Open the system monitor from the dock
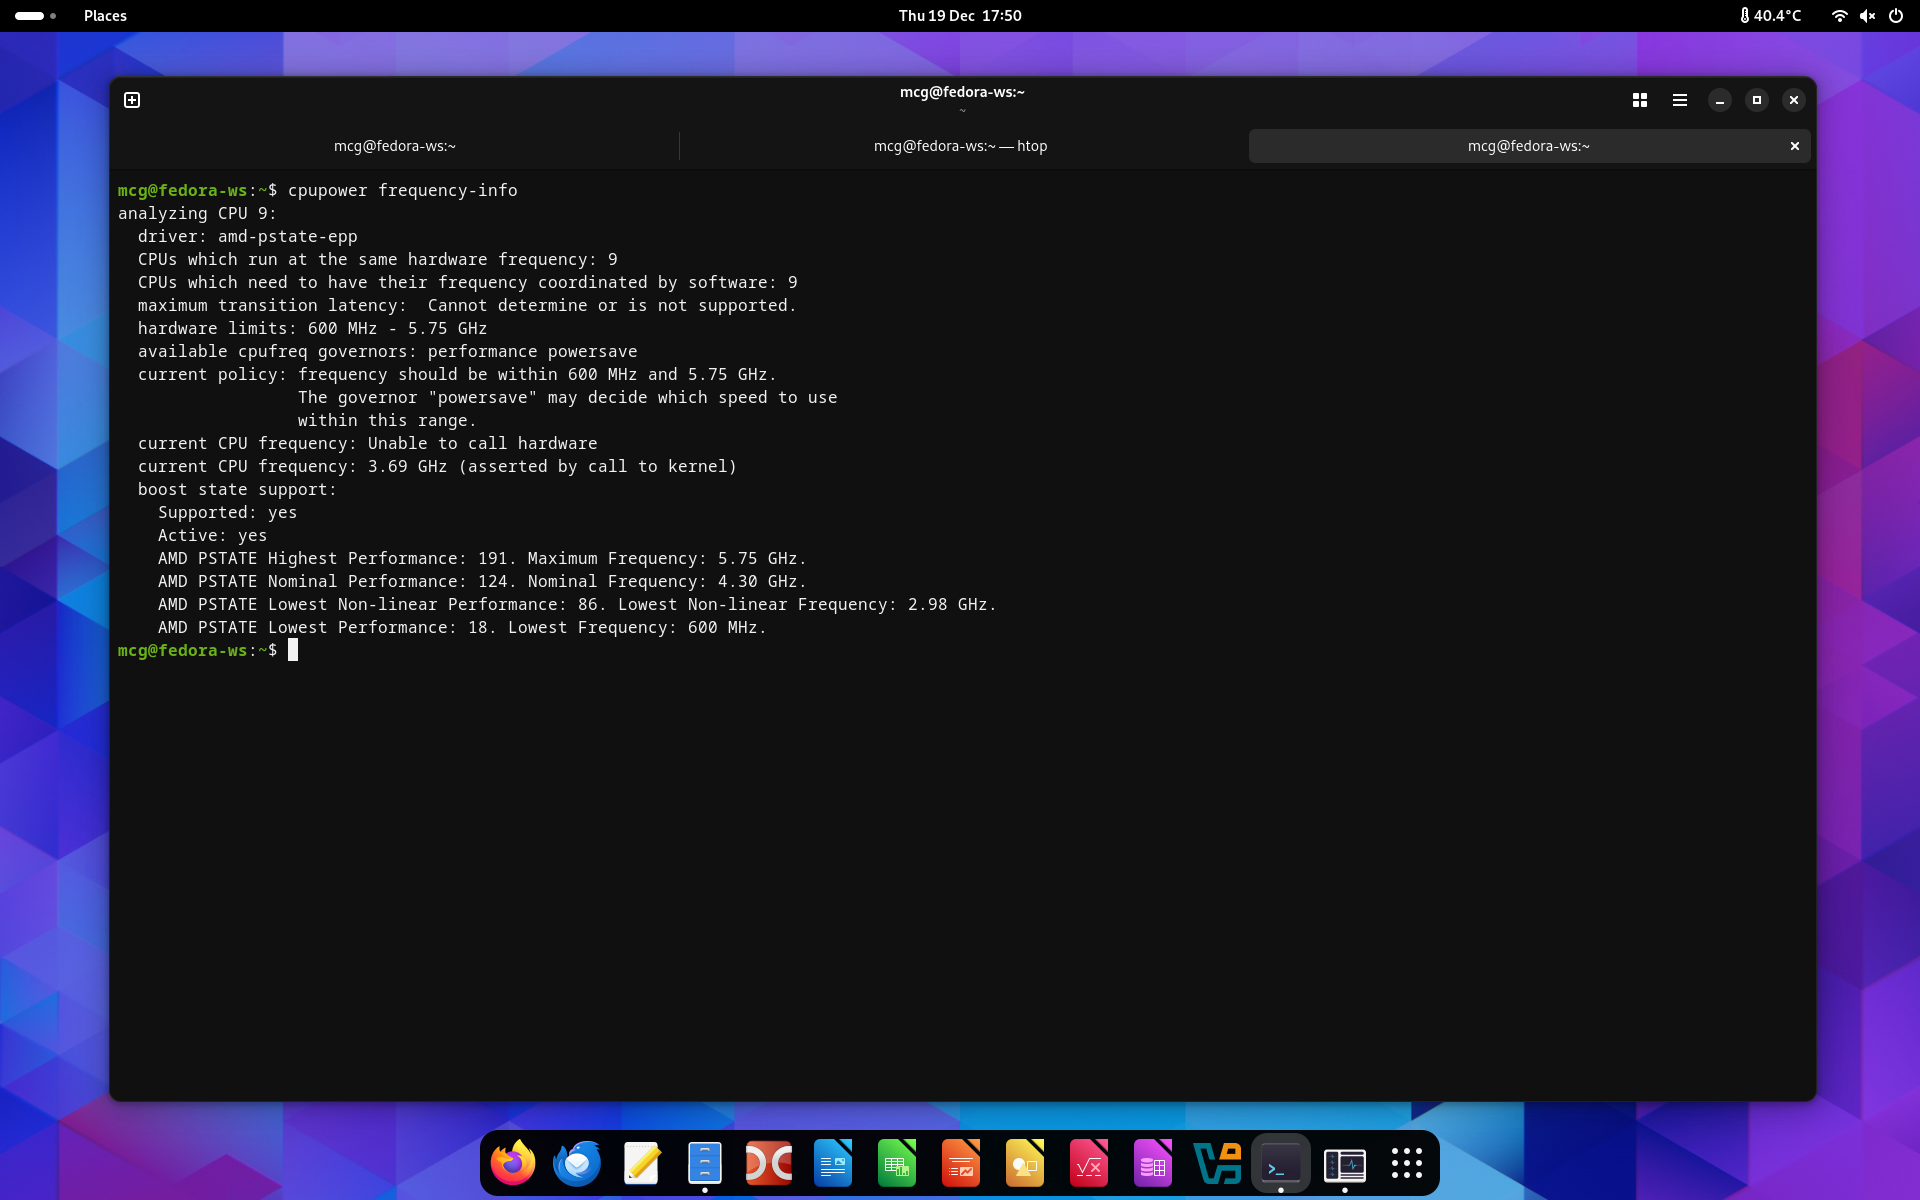The height and width of the screenshot is (1200, 1920). [1345, 1163]
